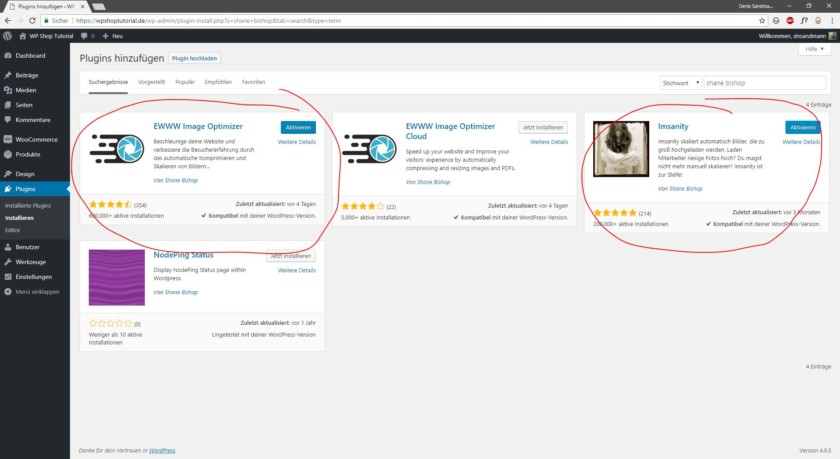Open the Chrome three-dot menu

pyautogui.click(x=833, y=19)
